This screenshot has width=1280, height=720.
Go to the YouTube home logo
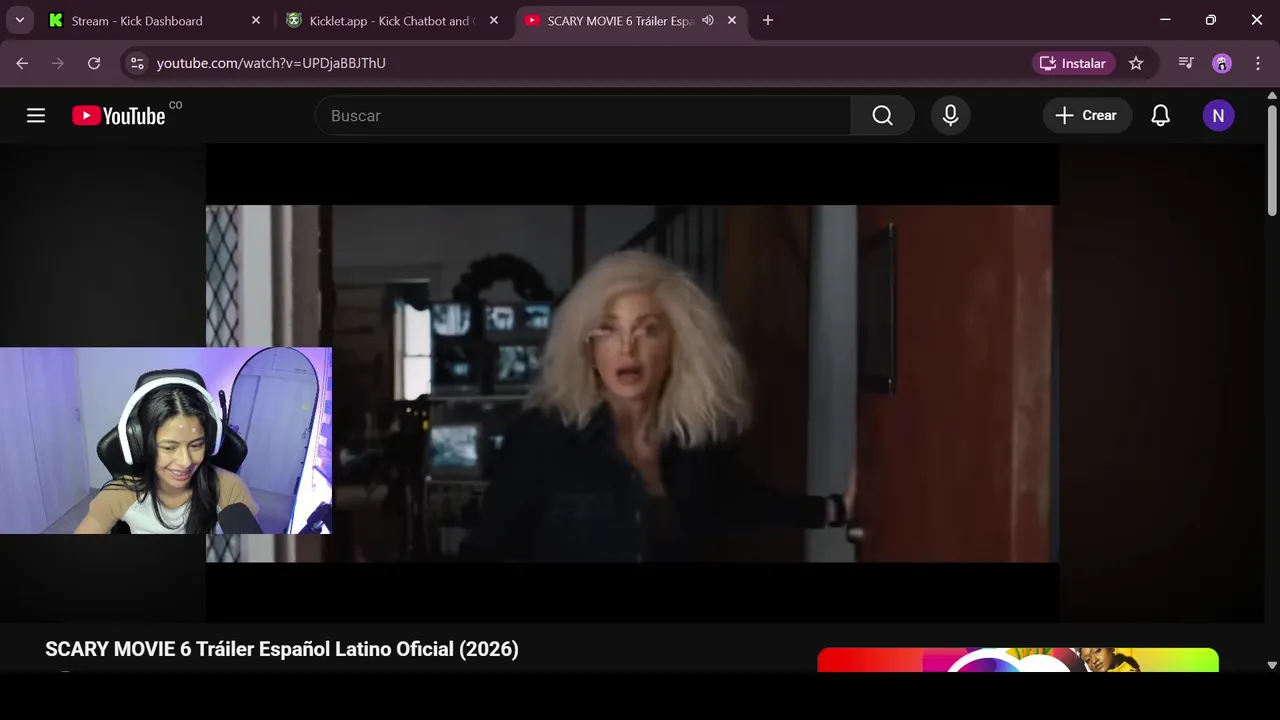click(119, 116)
